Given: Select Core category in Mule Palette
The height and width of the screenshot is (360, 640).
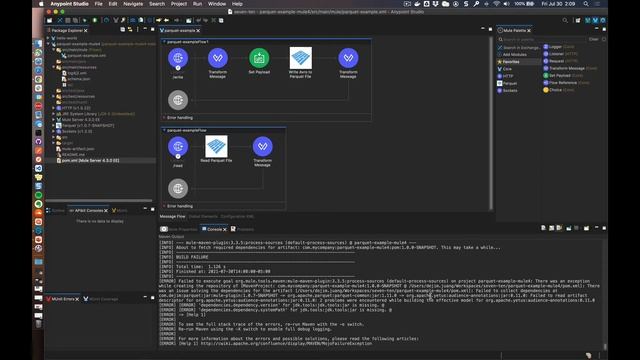Looking at the screenshot, I should [x=504, y=69].
